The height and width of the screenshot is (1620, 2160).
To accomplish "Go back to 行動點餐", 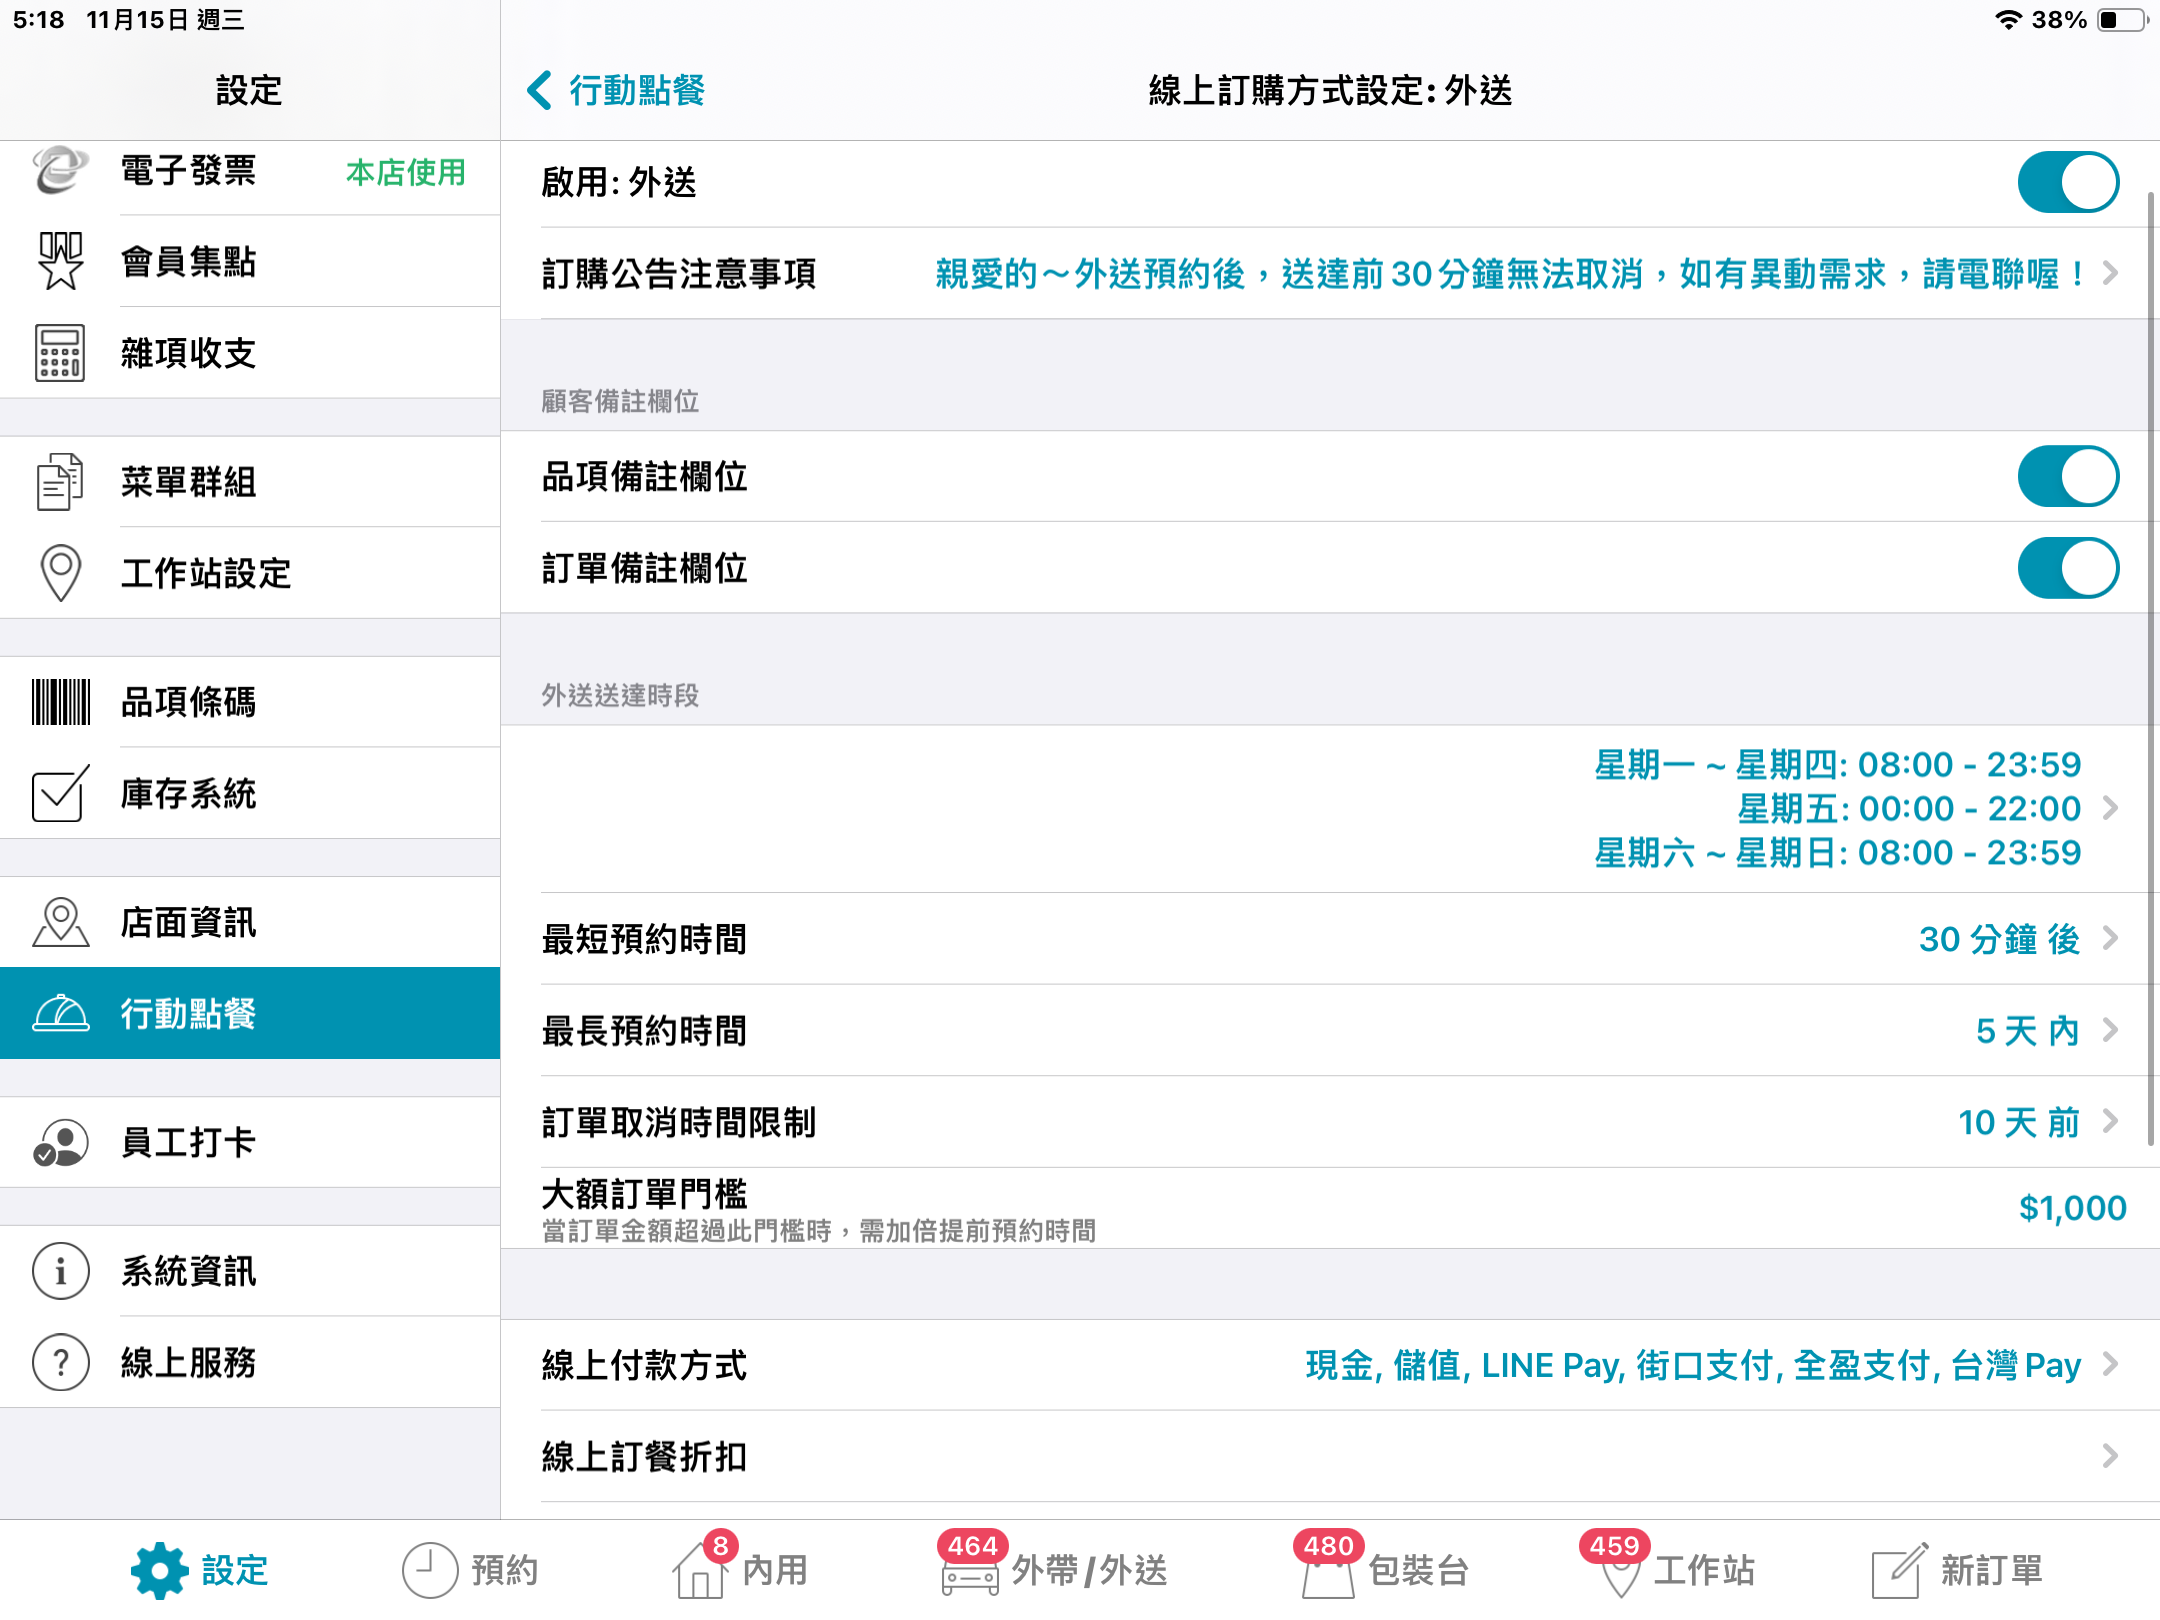I will (616, 90).
